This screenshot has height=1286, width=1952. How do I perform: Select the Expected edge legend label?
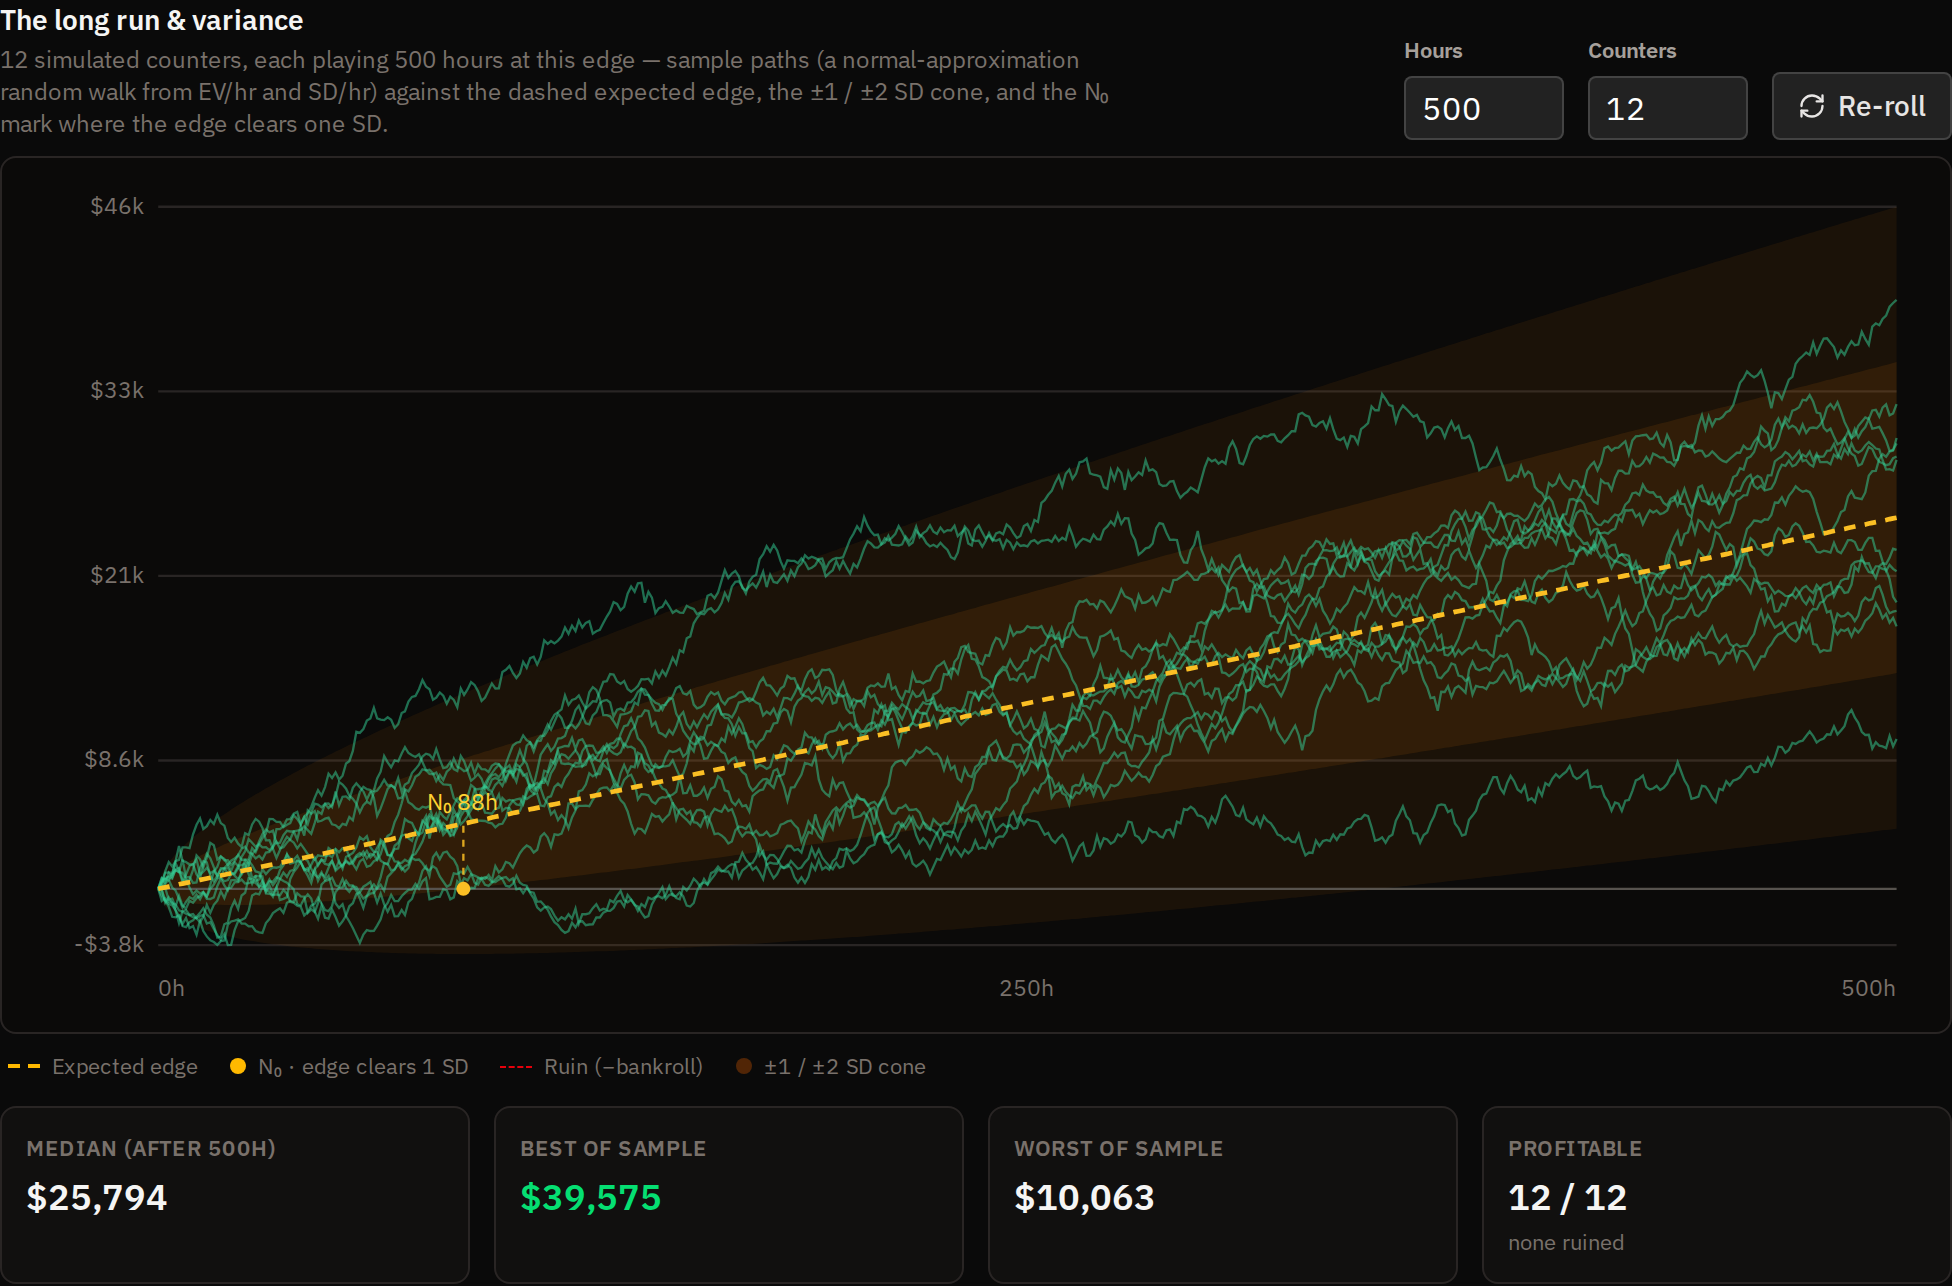tap(125, 1067)
